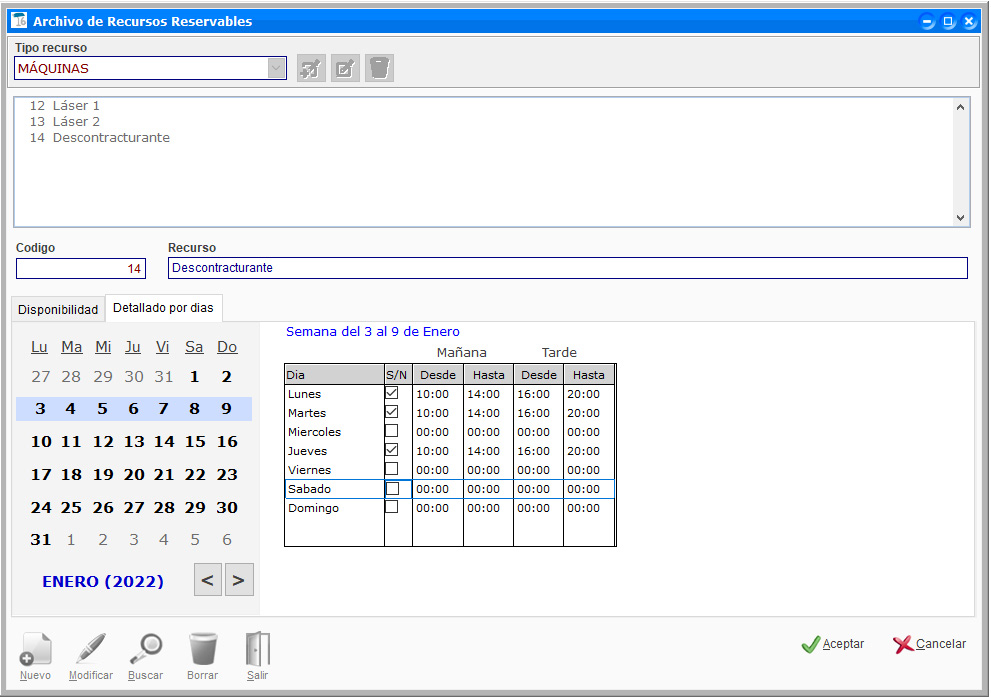Screen dimensions: 991x699
Task: Select resource 14 Descontracturante in list
Action: [x=100, y=137]
